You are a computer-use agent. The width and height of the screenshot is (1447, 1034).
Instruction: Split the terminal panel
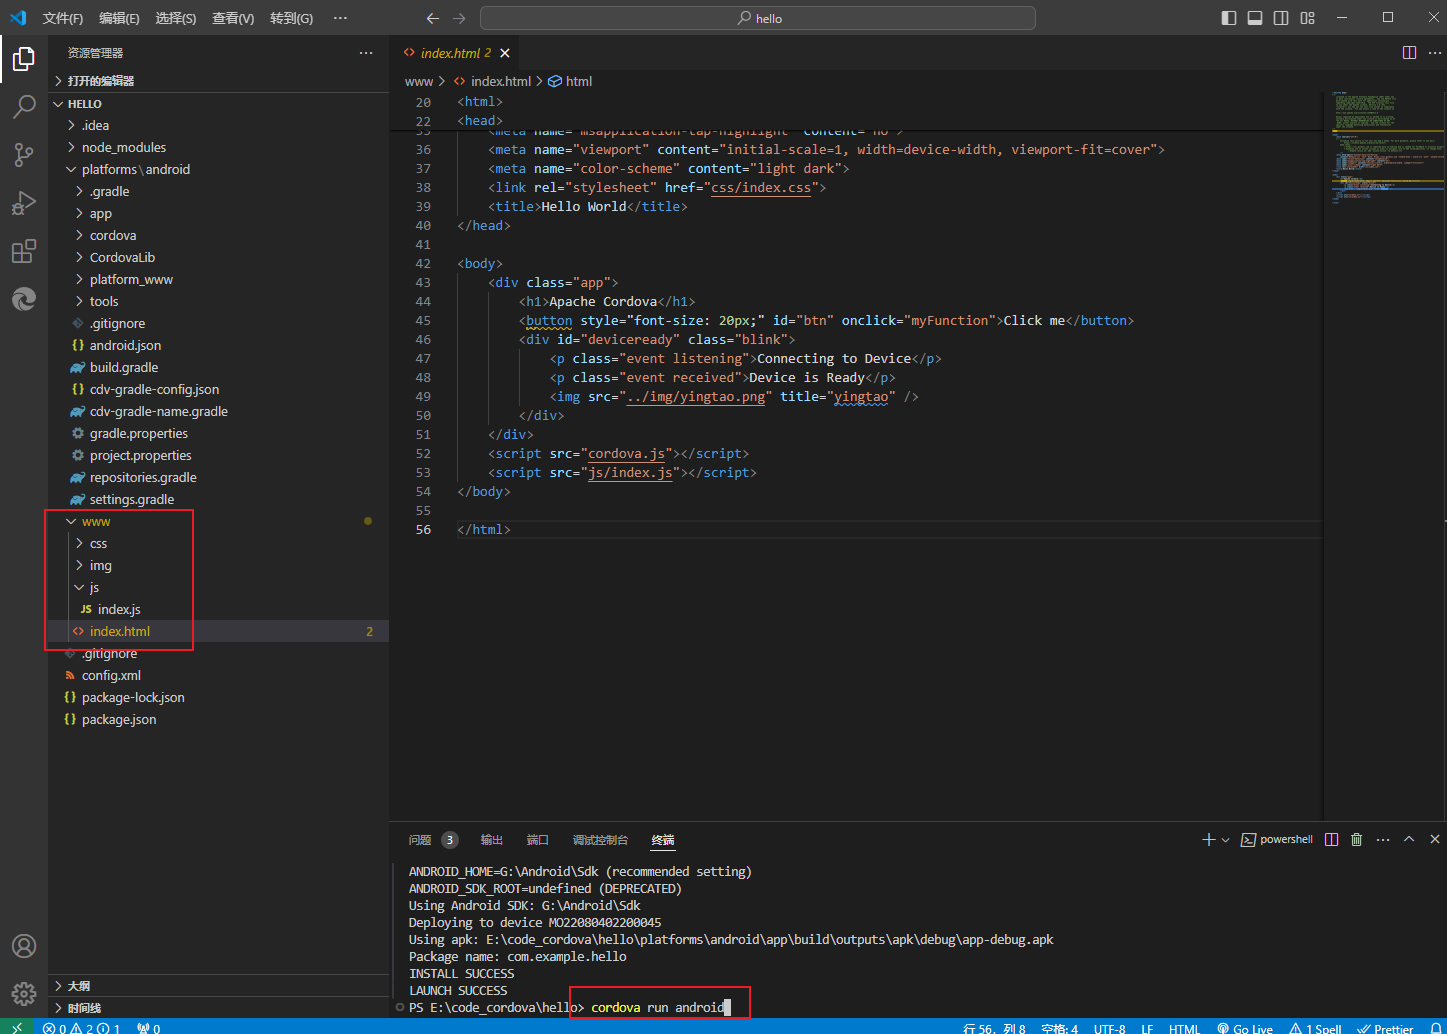(1331, 840)
